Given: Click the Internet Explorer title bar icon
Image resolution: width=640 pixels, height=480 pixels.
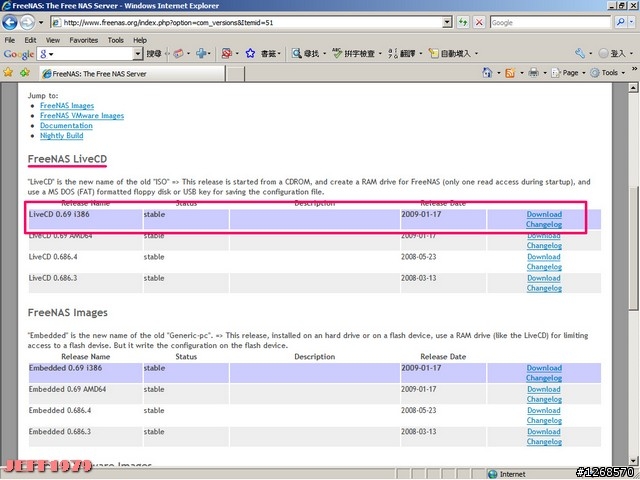Looking at the screenshot, I should click(6, 5).
